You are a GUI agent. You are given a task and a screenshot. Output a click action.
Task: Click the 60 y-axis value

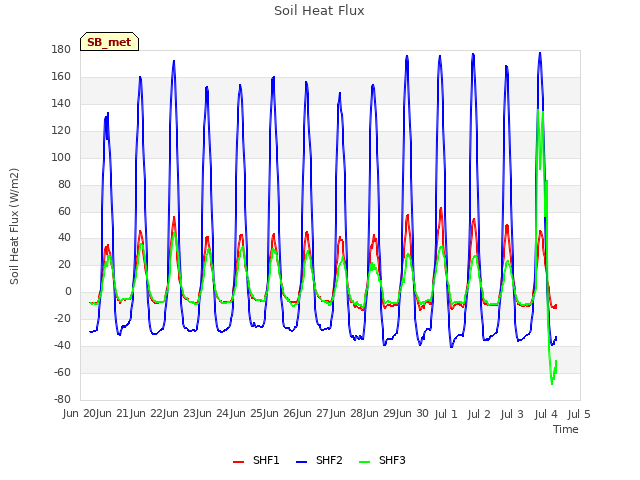click(x=64, y=211)
